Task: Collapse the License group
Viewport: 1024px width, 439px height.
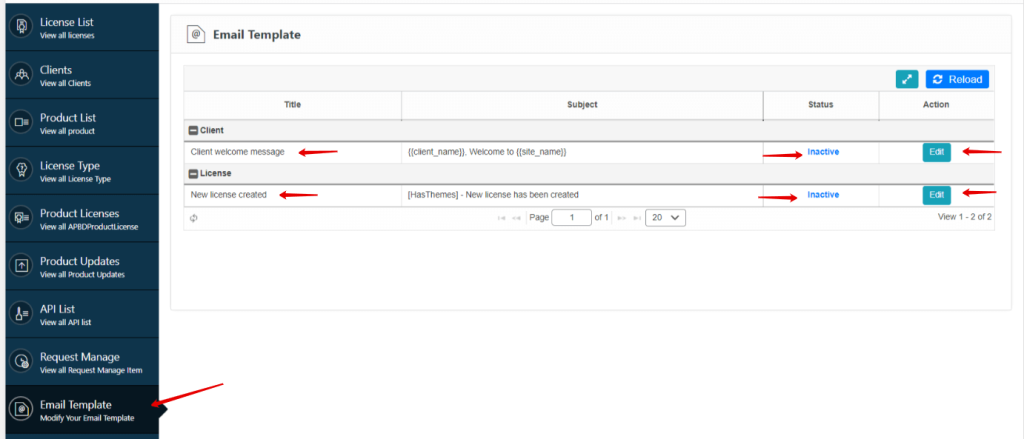Action: (193, 174)
